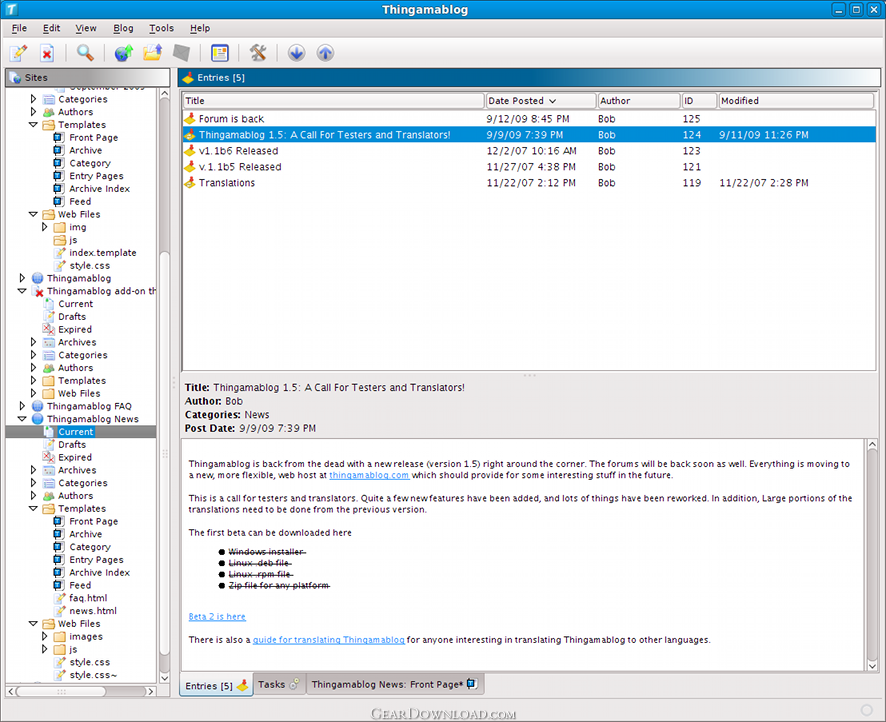Open the Edit menu
This screenshot has height=722, width=886.
click(51, 28)
